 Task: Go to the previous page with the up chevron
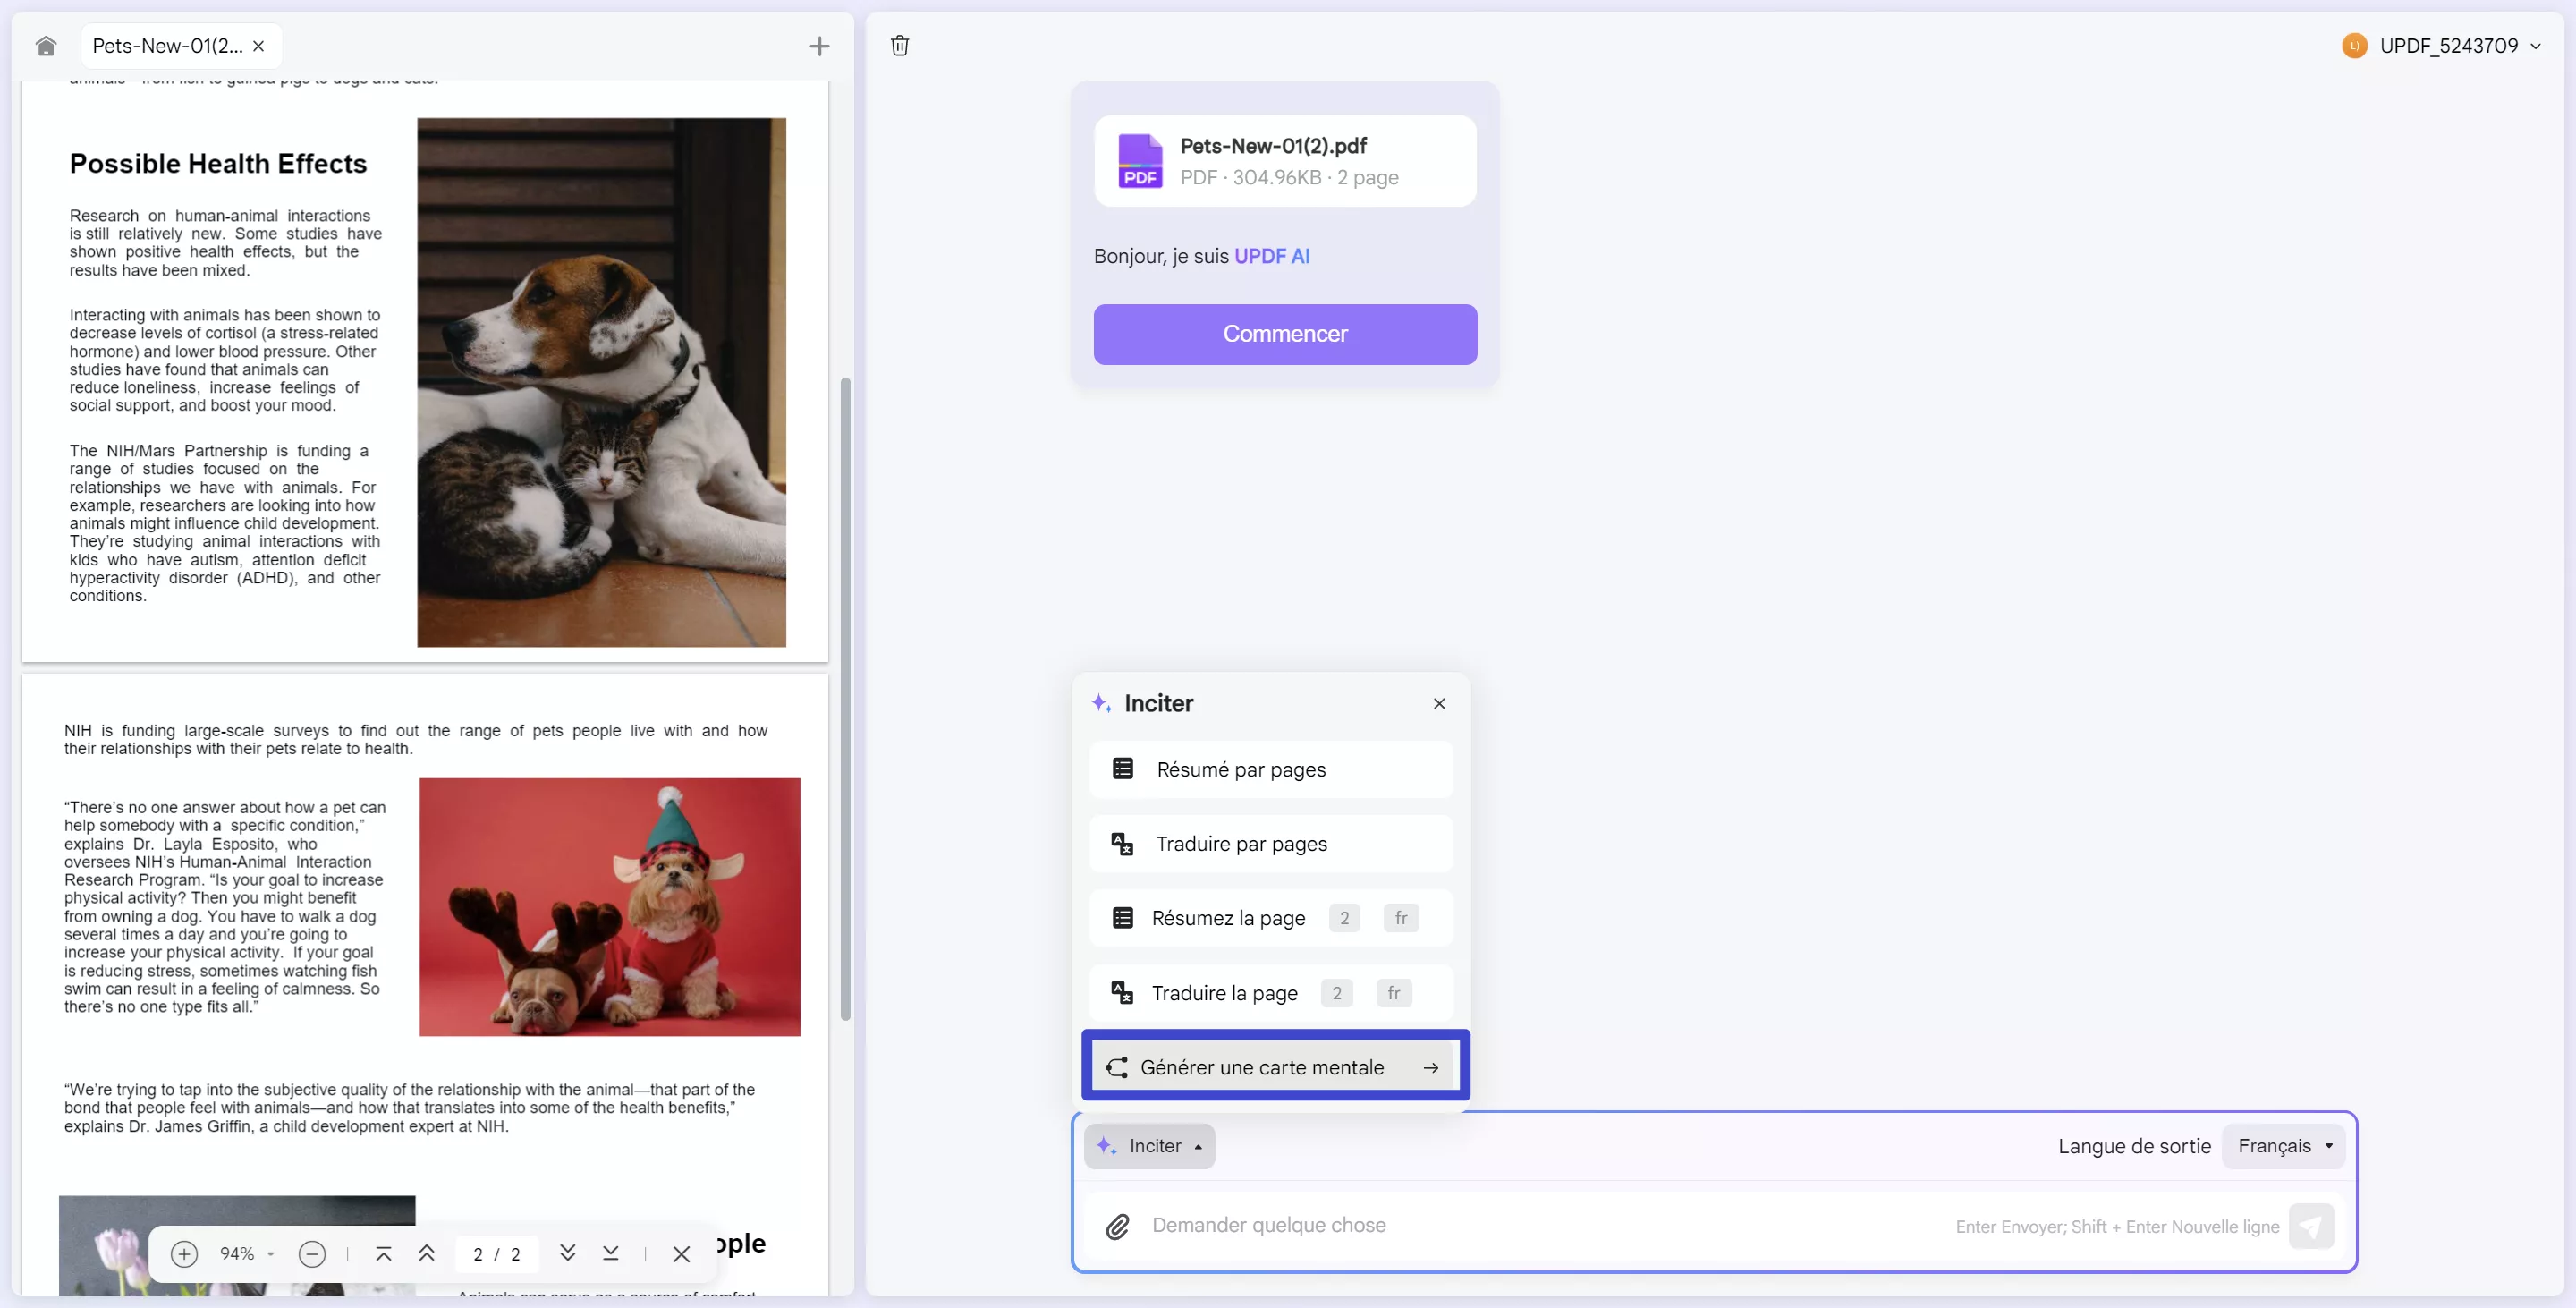pos(427,1254)
